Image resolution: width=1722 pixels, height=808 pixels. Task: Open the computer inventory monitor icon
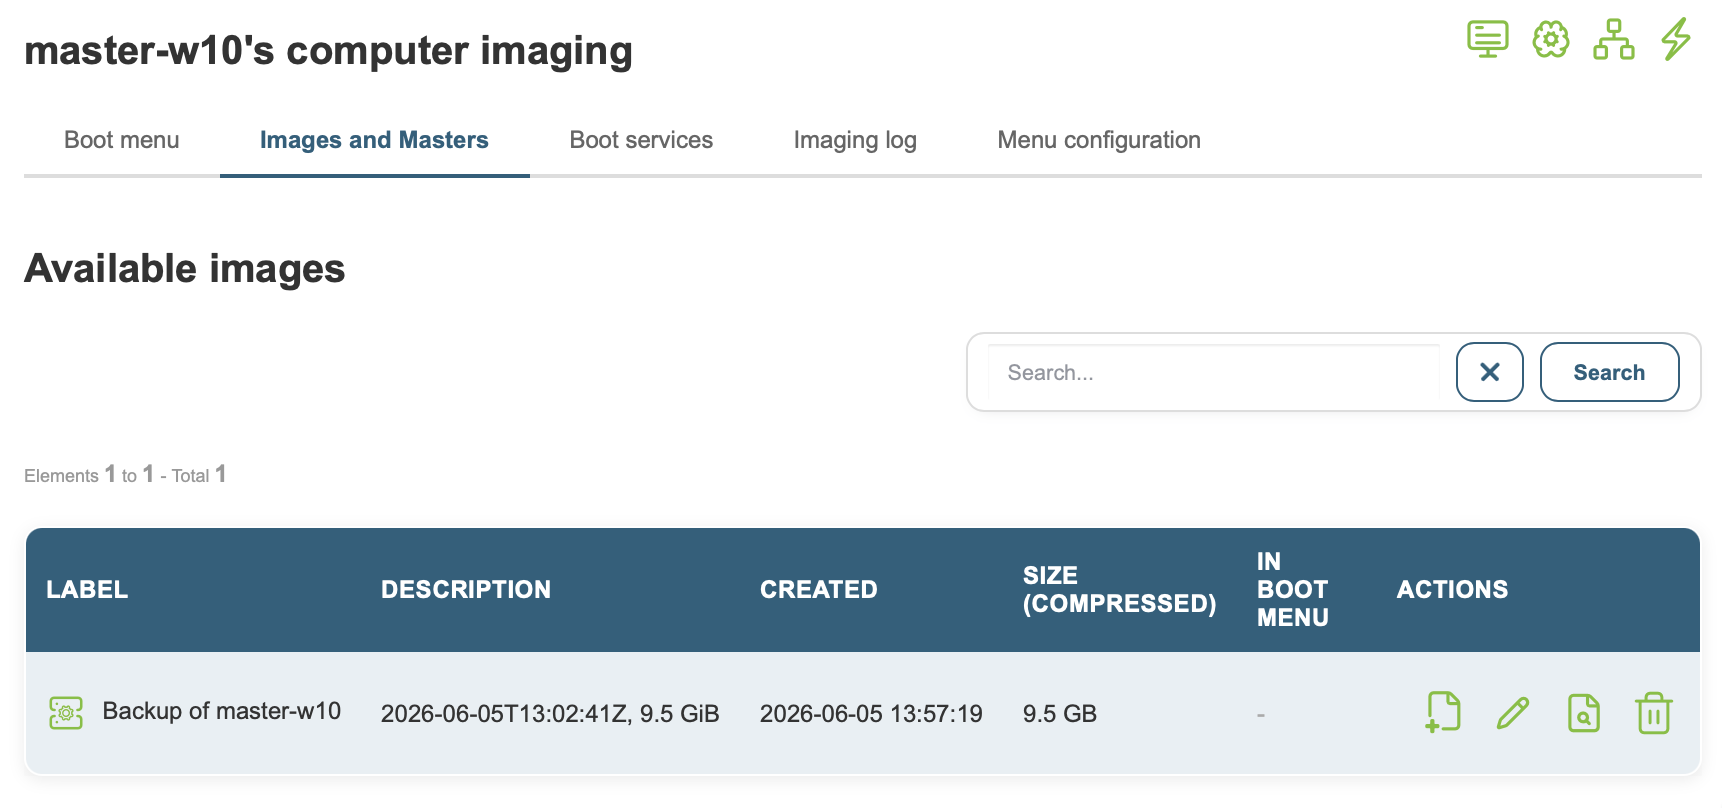(1487, 40)
